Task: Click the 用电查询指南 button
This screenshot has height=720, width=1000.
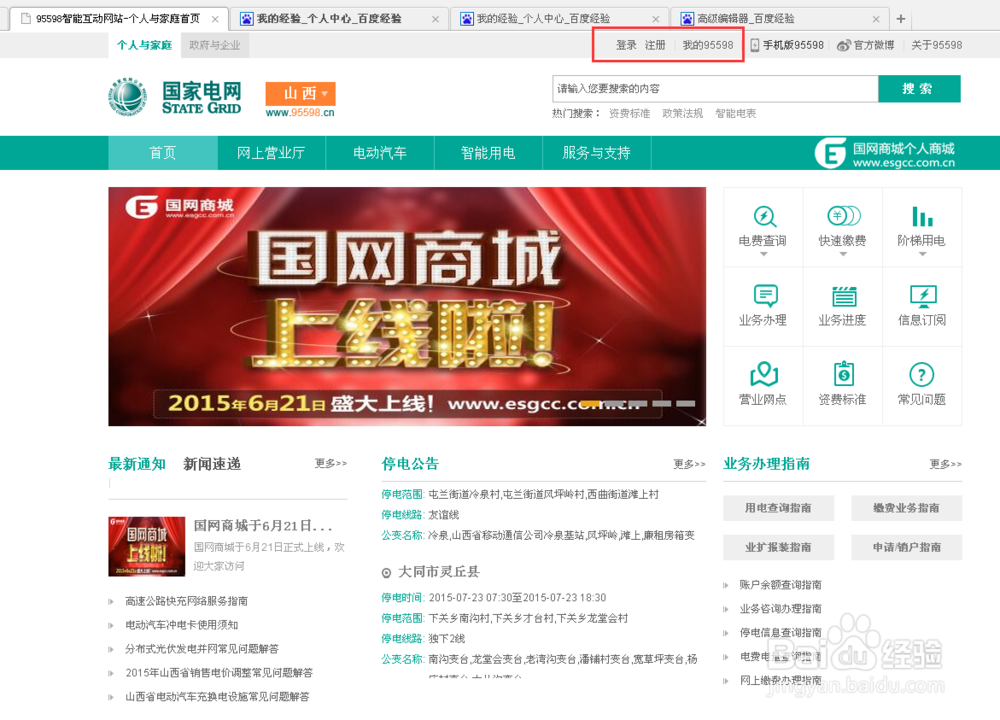Action: coord(778,508)
